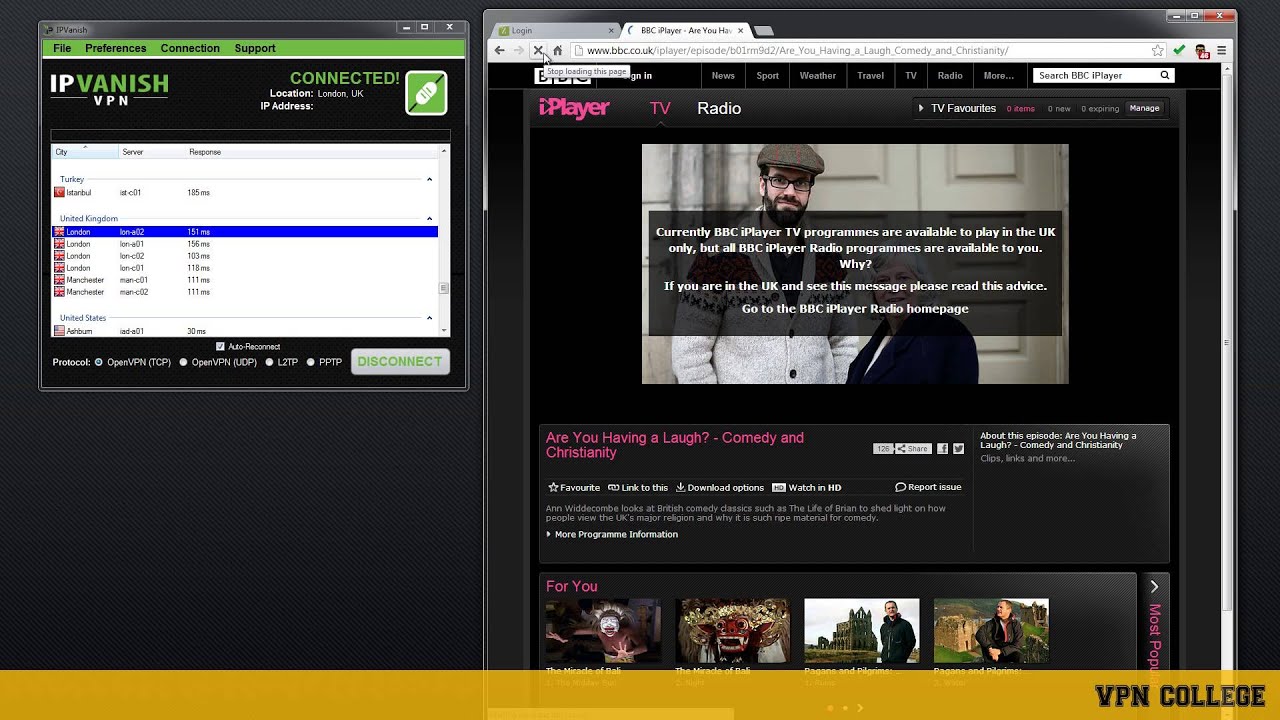Select OpenVPN (TCP) protocol
Viewport: 1280px width, 720px height.
click(x=98, y=362)
